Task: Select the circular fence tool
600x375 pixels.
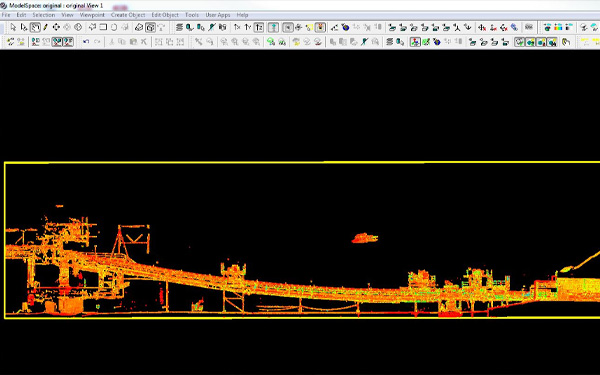Action: point(114,27)
